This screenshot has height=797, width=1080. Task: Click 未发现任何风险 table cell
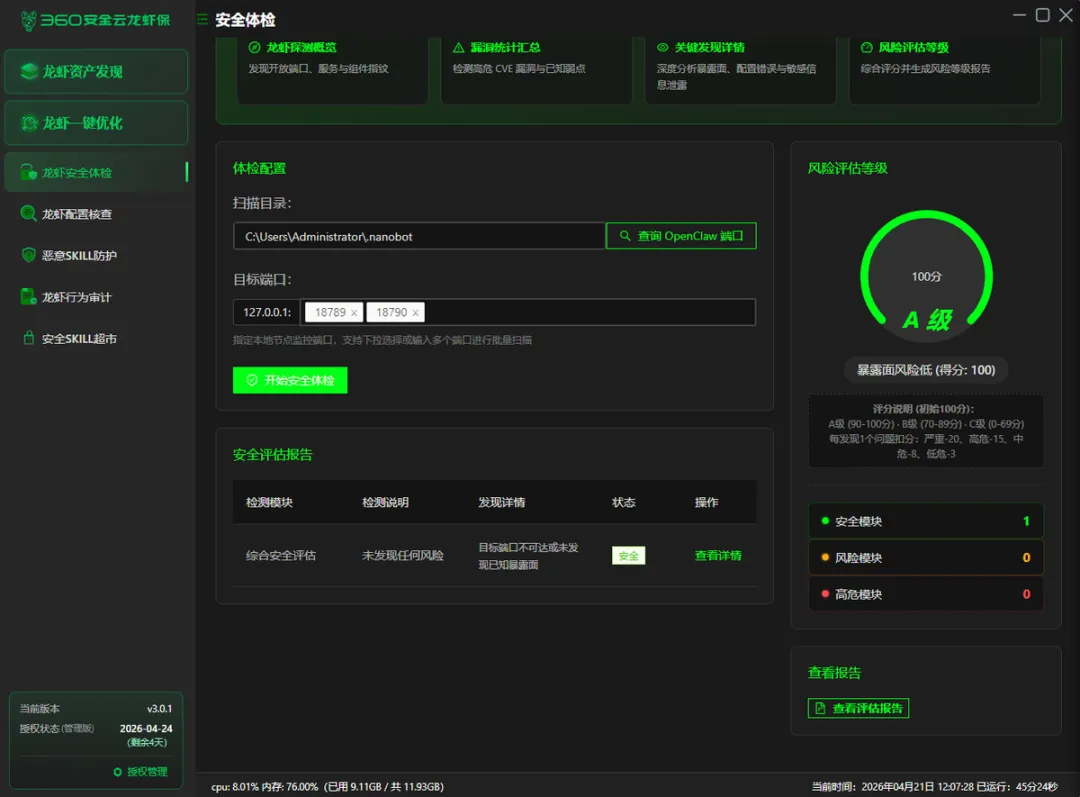tap(403, 555)
